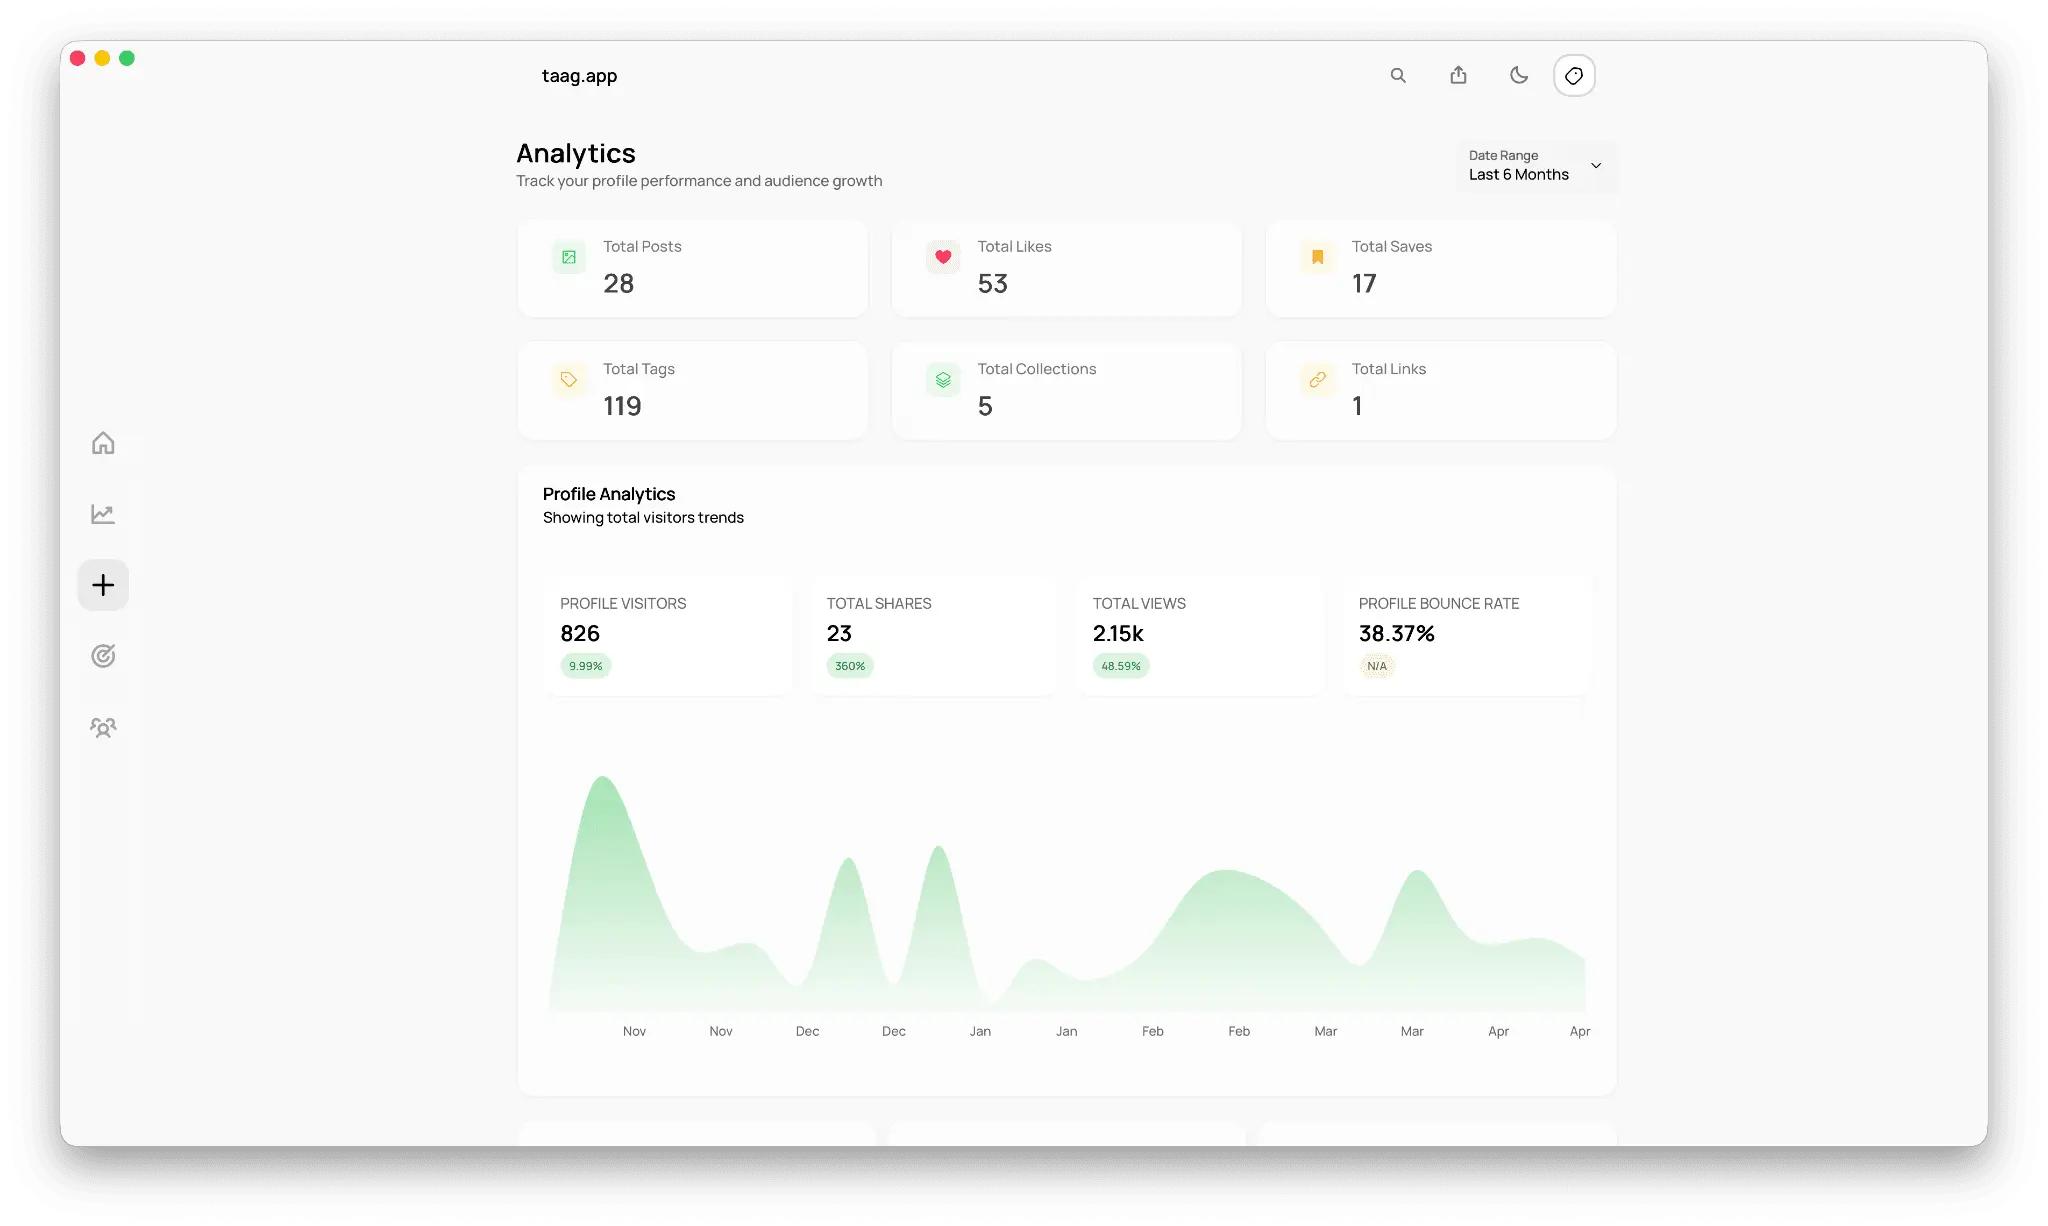
Task: Click the share upload icon
Action: click(1458, 75)
